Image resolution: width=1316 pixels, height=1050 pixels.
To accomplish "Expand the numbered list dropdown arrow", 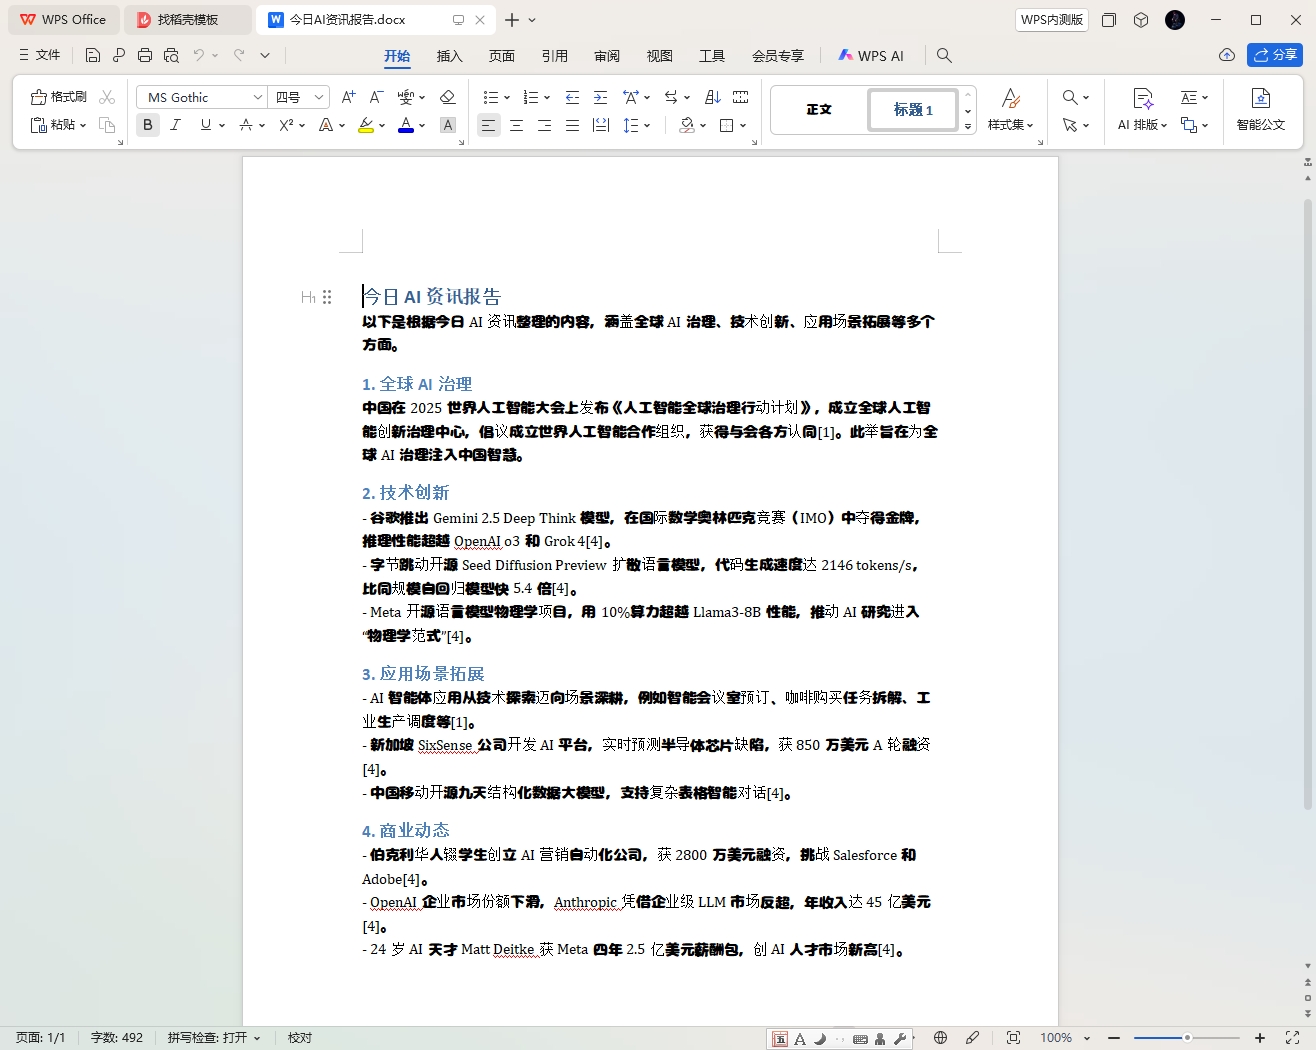I will click(x=547, y=97).
